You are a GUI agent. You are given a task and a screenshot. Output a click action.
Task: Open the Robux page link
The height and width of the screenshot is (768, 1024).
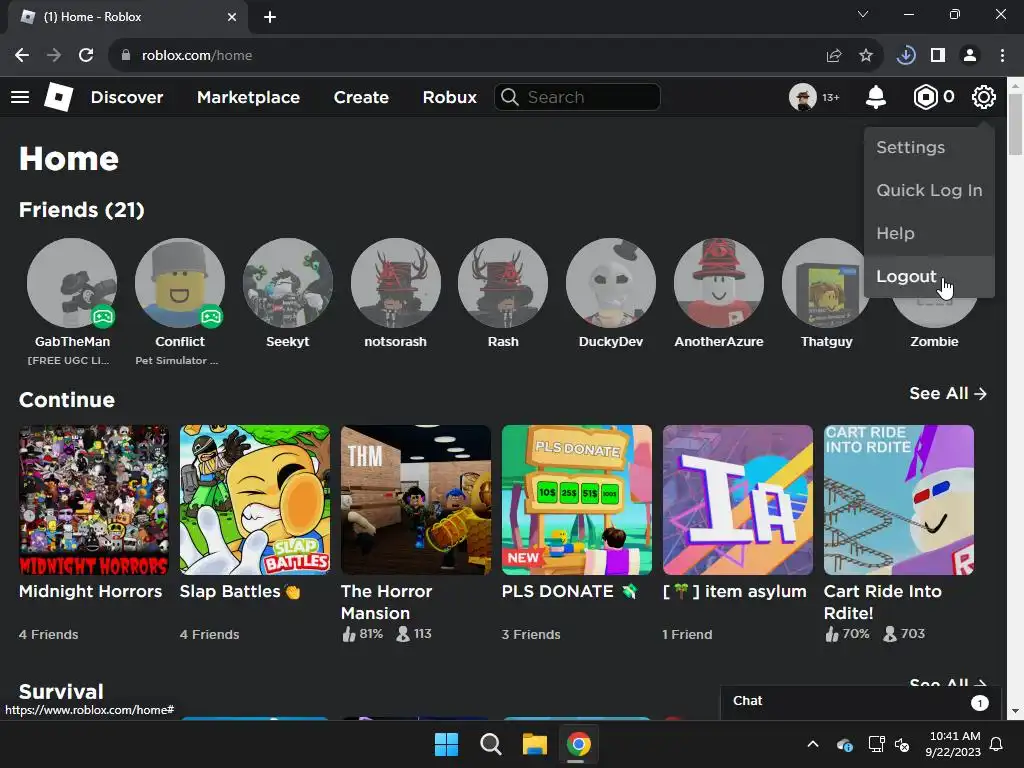point(449,97)
